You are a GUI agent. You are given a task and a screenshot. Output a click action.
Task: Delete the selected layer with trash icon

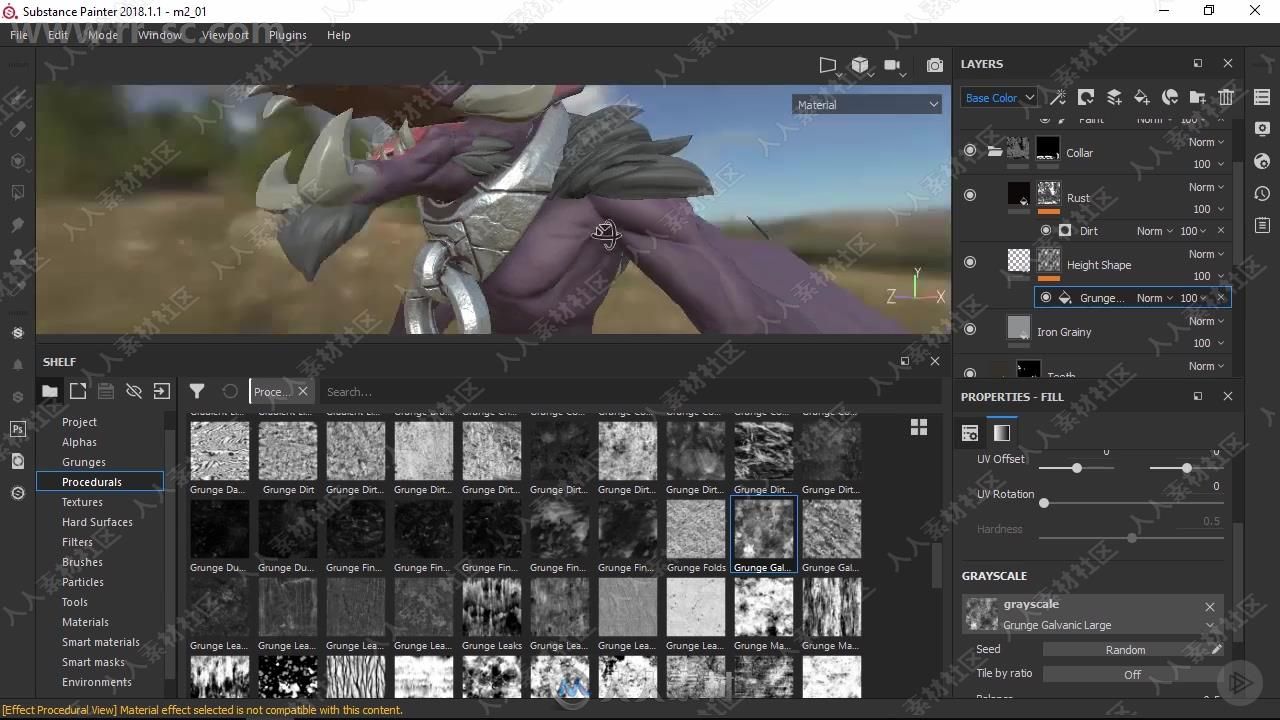[1225, 97]
